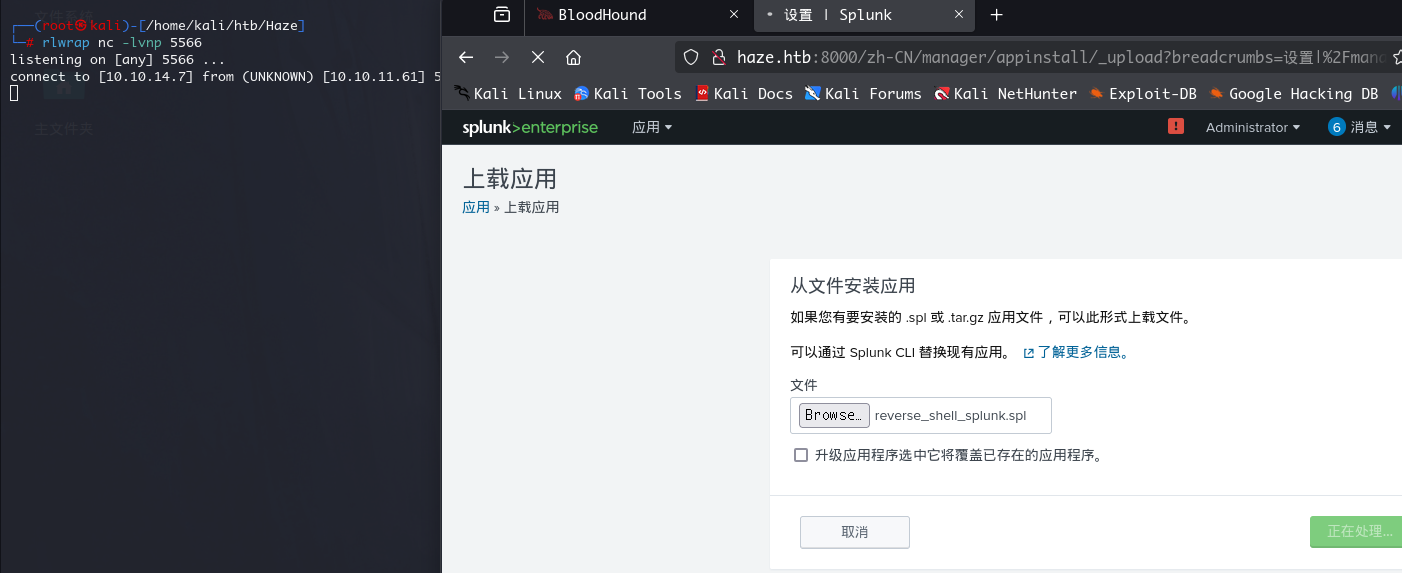The image size is (1402, 573).
Task: Click the 上载应用 page heading
Action: pos(510,179)
